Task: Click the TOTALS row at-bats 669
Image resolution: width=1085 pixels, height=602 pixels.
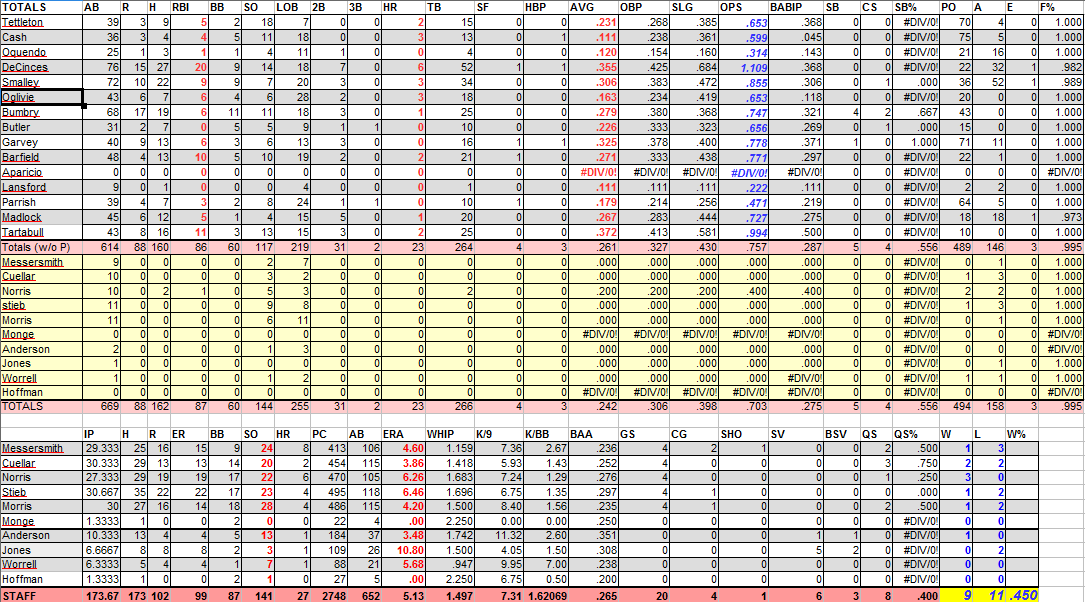Action: point(101,407)
